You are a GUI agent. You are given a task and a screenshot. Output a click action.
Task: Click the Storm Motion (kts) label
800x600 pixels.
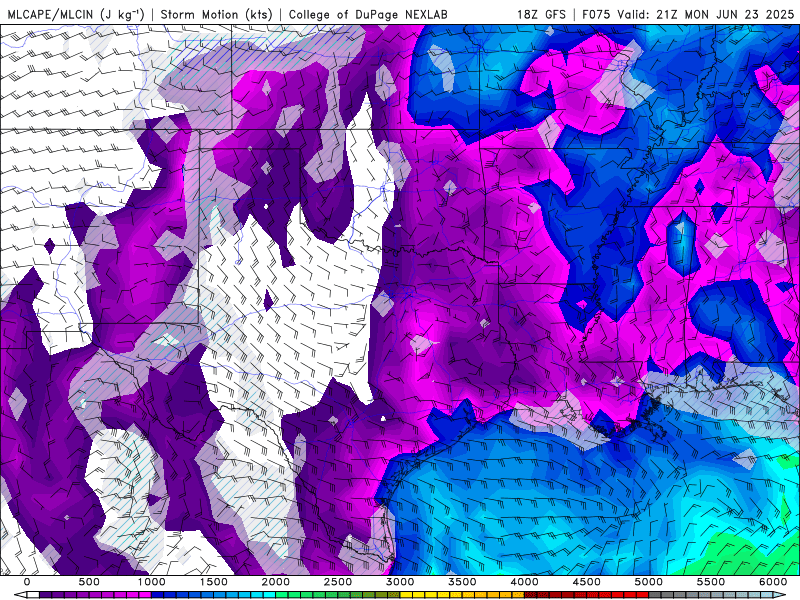coord(216,14)
